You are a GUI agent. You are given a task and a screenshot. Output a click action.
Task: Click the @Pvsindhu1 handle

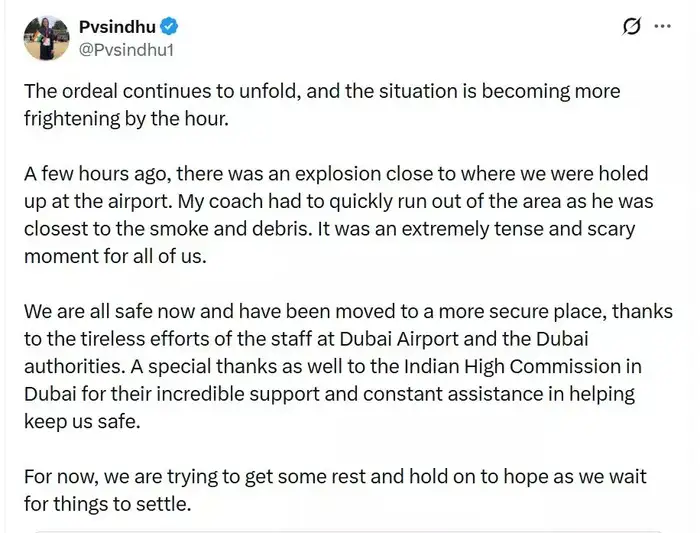(119, 48)
